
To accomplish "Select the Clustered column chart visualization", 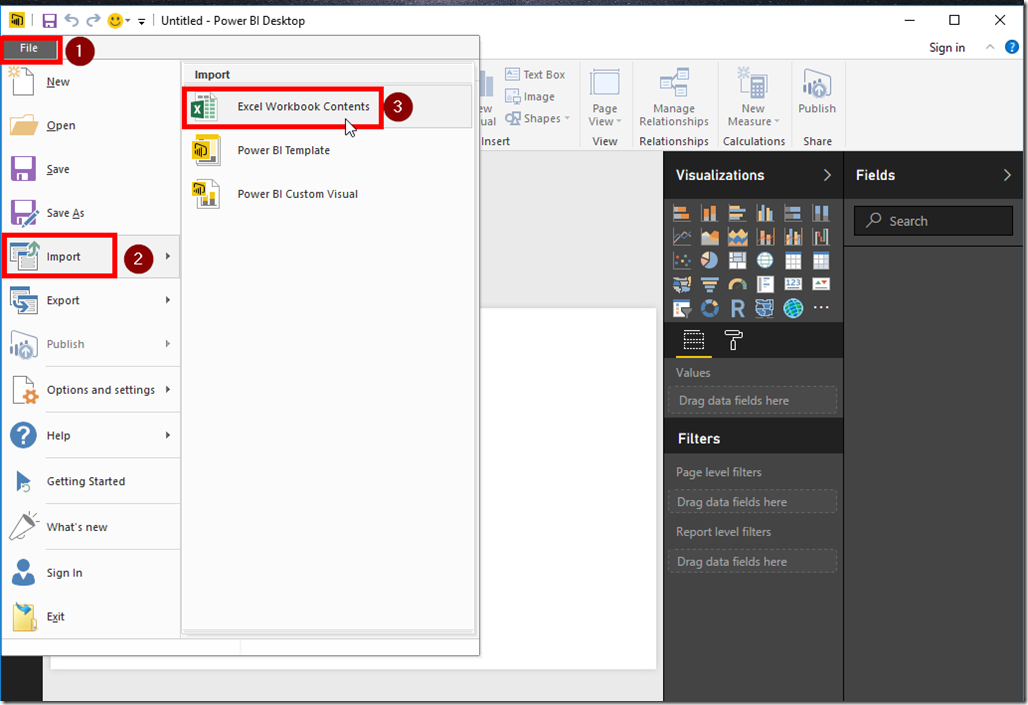I will point(765,213).
